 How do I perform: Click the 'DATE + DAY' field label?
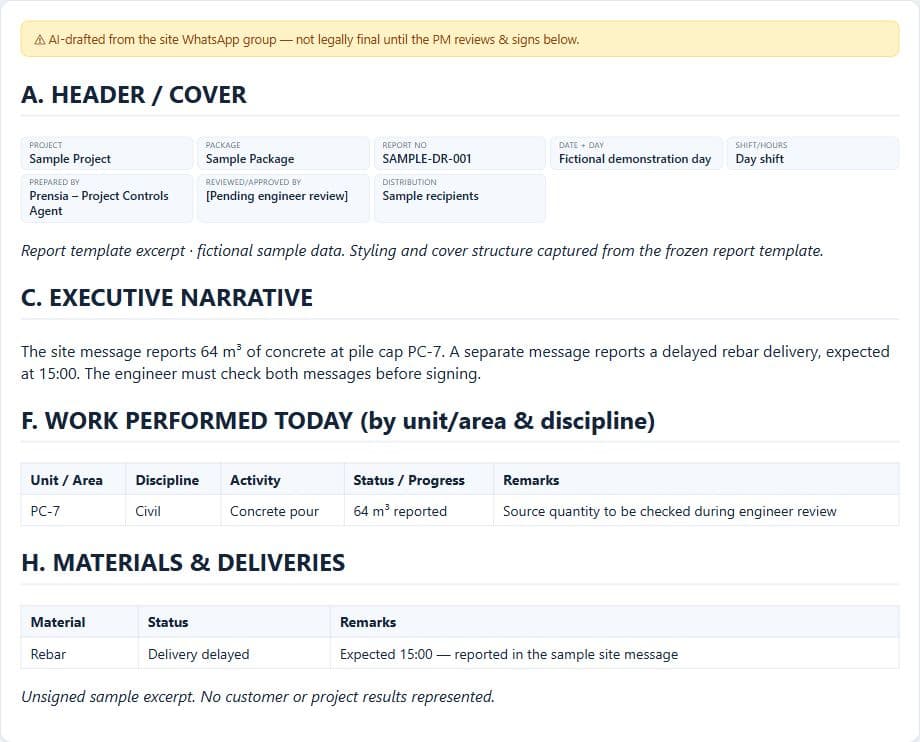point(581,145)
